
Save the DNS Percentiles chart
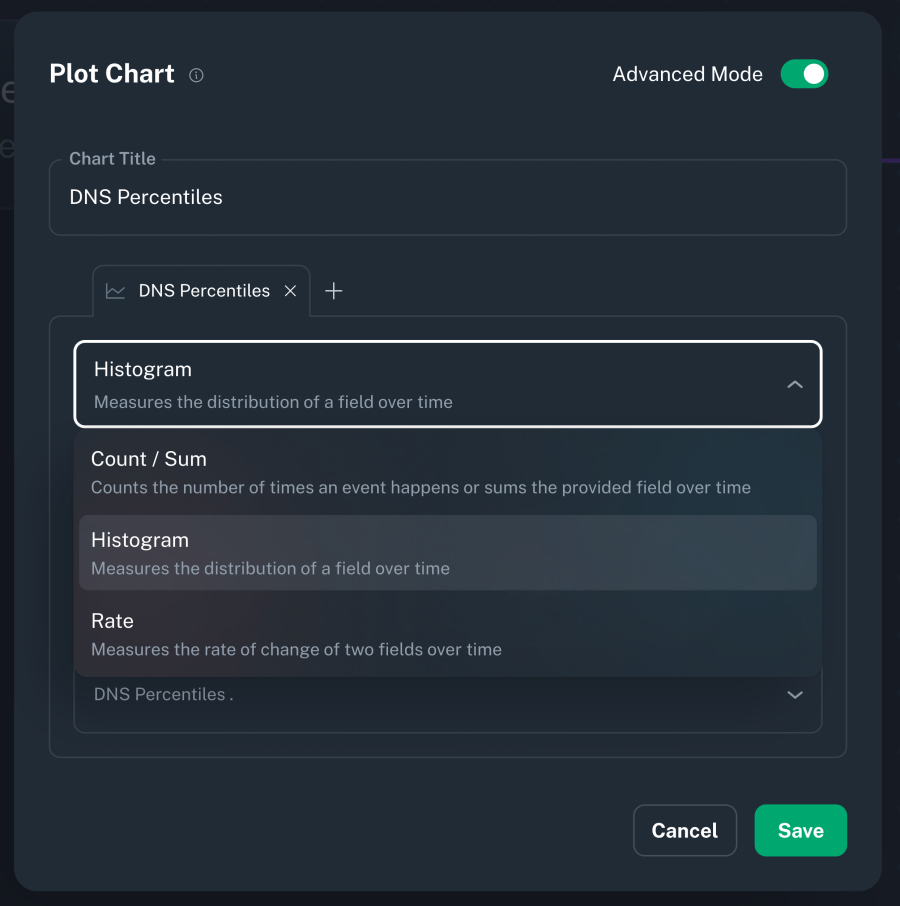tap(800, 830)
